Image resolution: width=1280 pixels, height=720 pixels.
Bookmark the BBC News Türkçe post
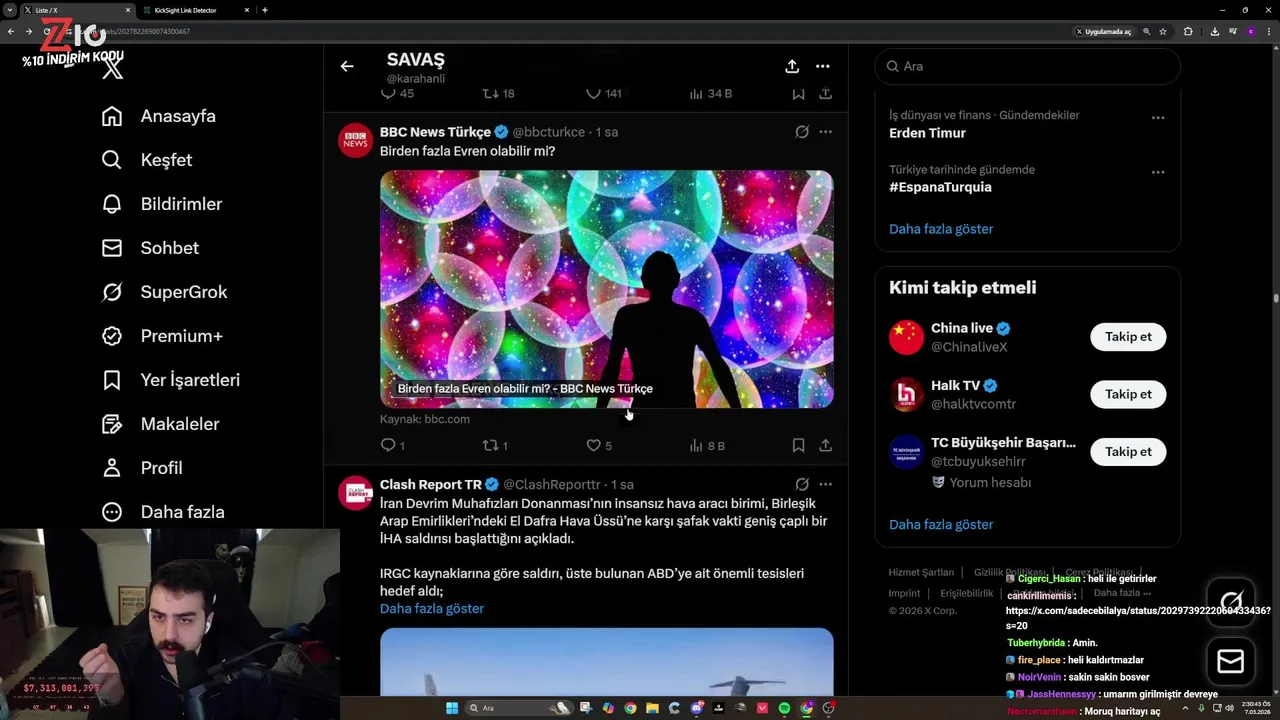[x=798, y=446]
